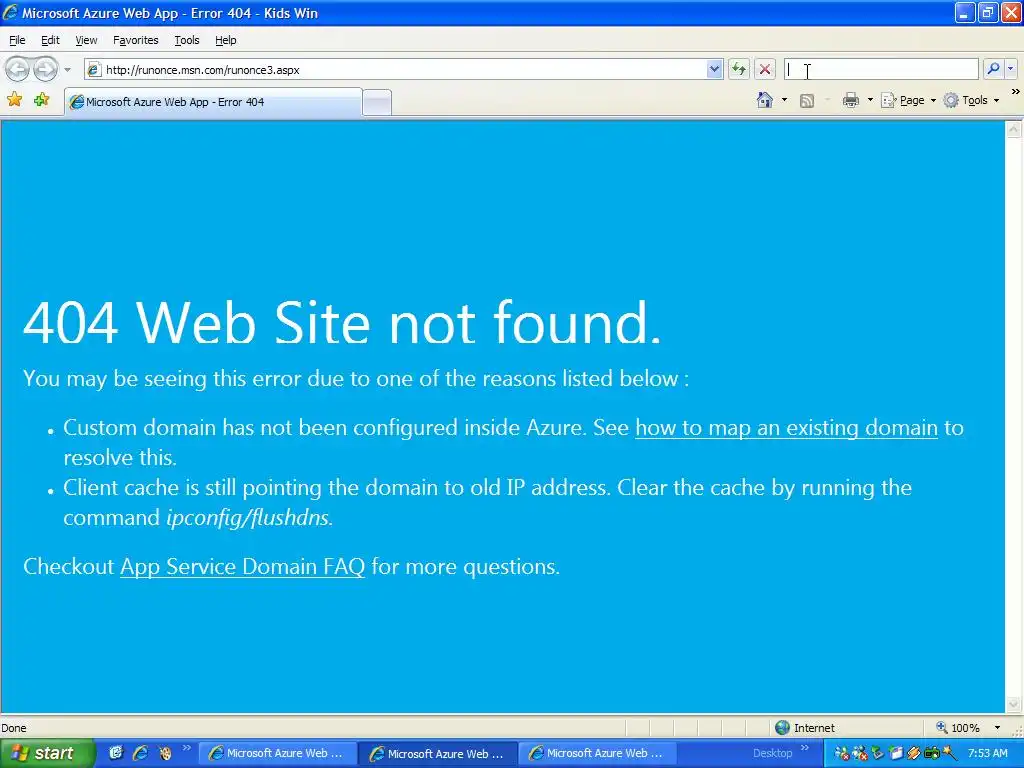The height and width of the screenshot is (768, 1024).
Task: Click the first system tray network icon
Action: click(x=842, y=753)
